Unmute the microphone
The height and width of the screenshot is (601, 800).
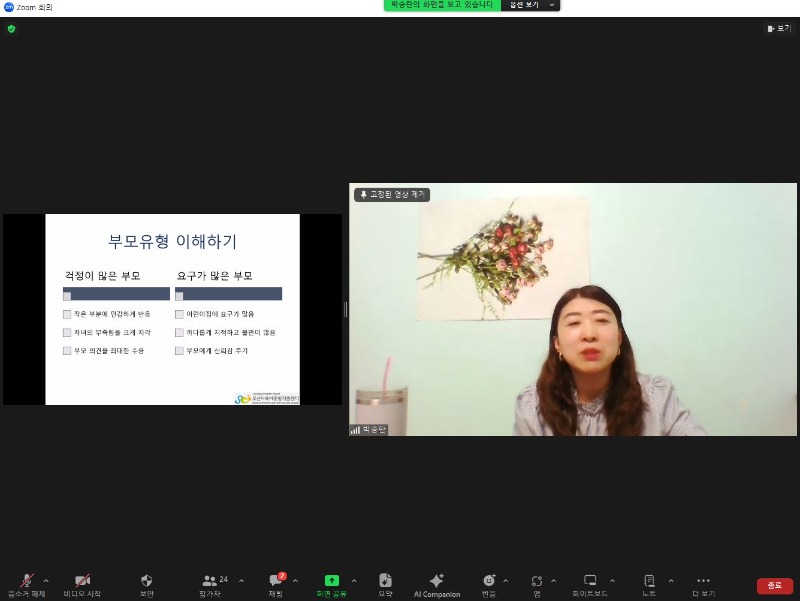(26, 583)
